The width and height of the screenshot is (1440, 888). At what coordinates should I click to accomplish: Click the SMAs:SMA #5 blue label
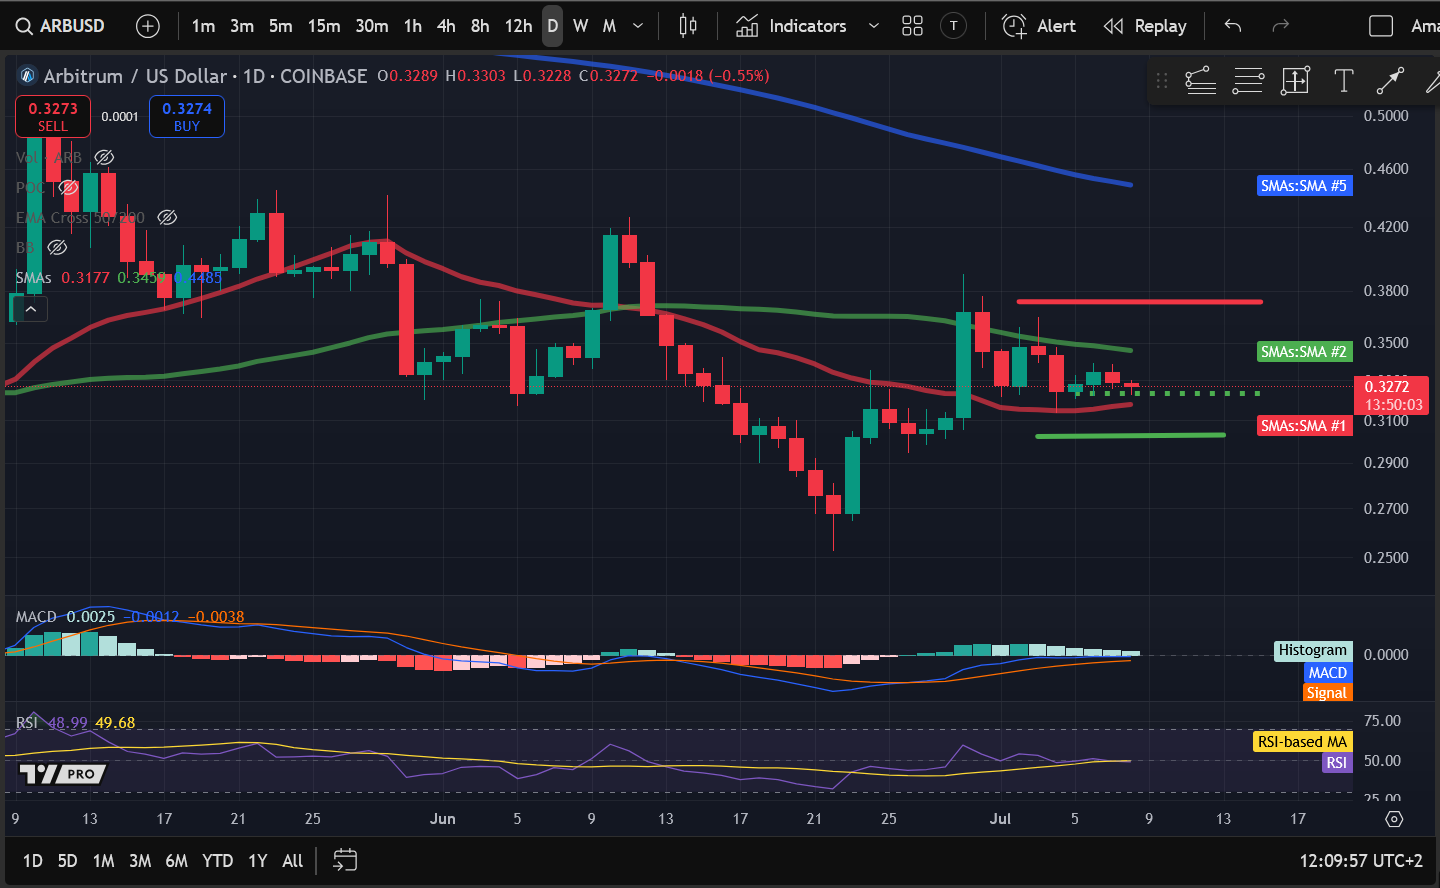click(1304, 186)
